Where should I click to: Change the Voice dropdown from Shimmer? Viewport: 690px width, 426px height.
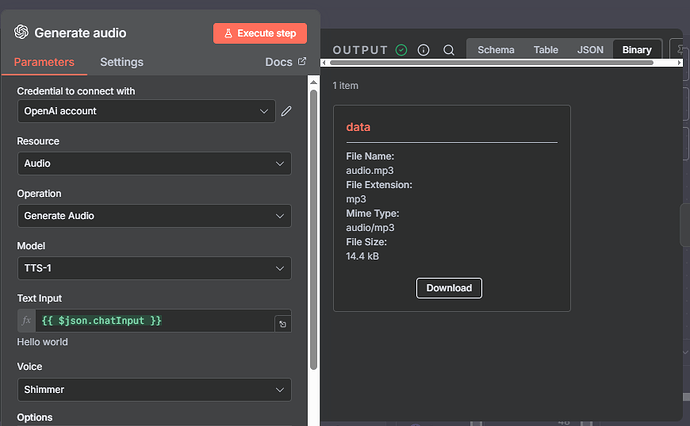(x=154, y=389)
